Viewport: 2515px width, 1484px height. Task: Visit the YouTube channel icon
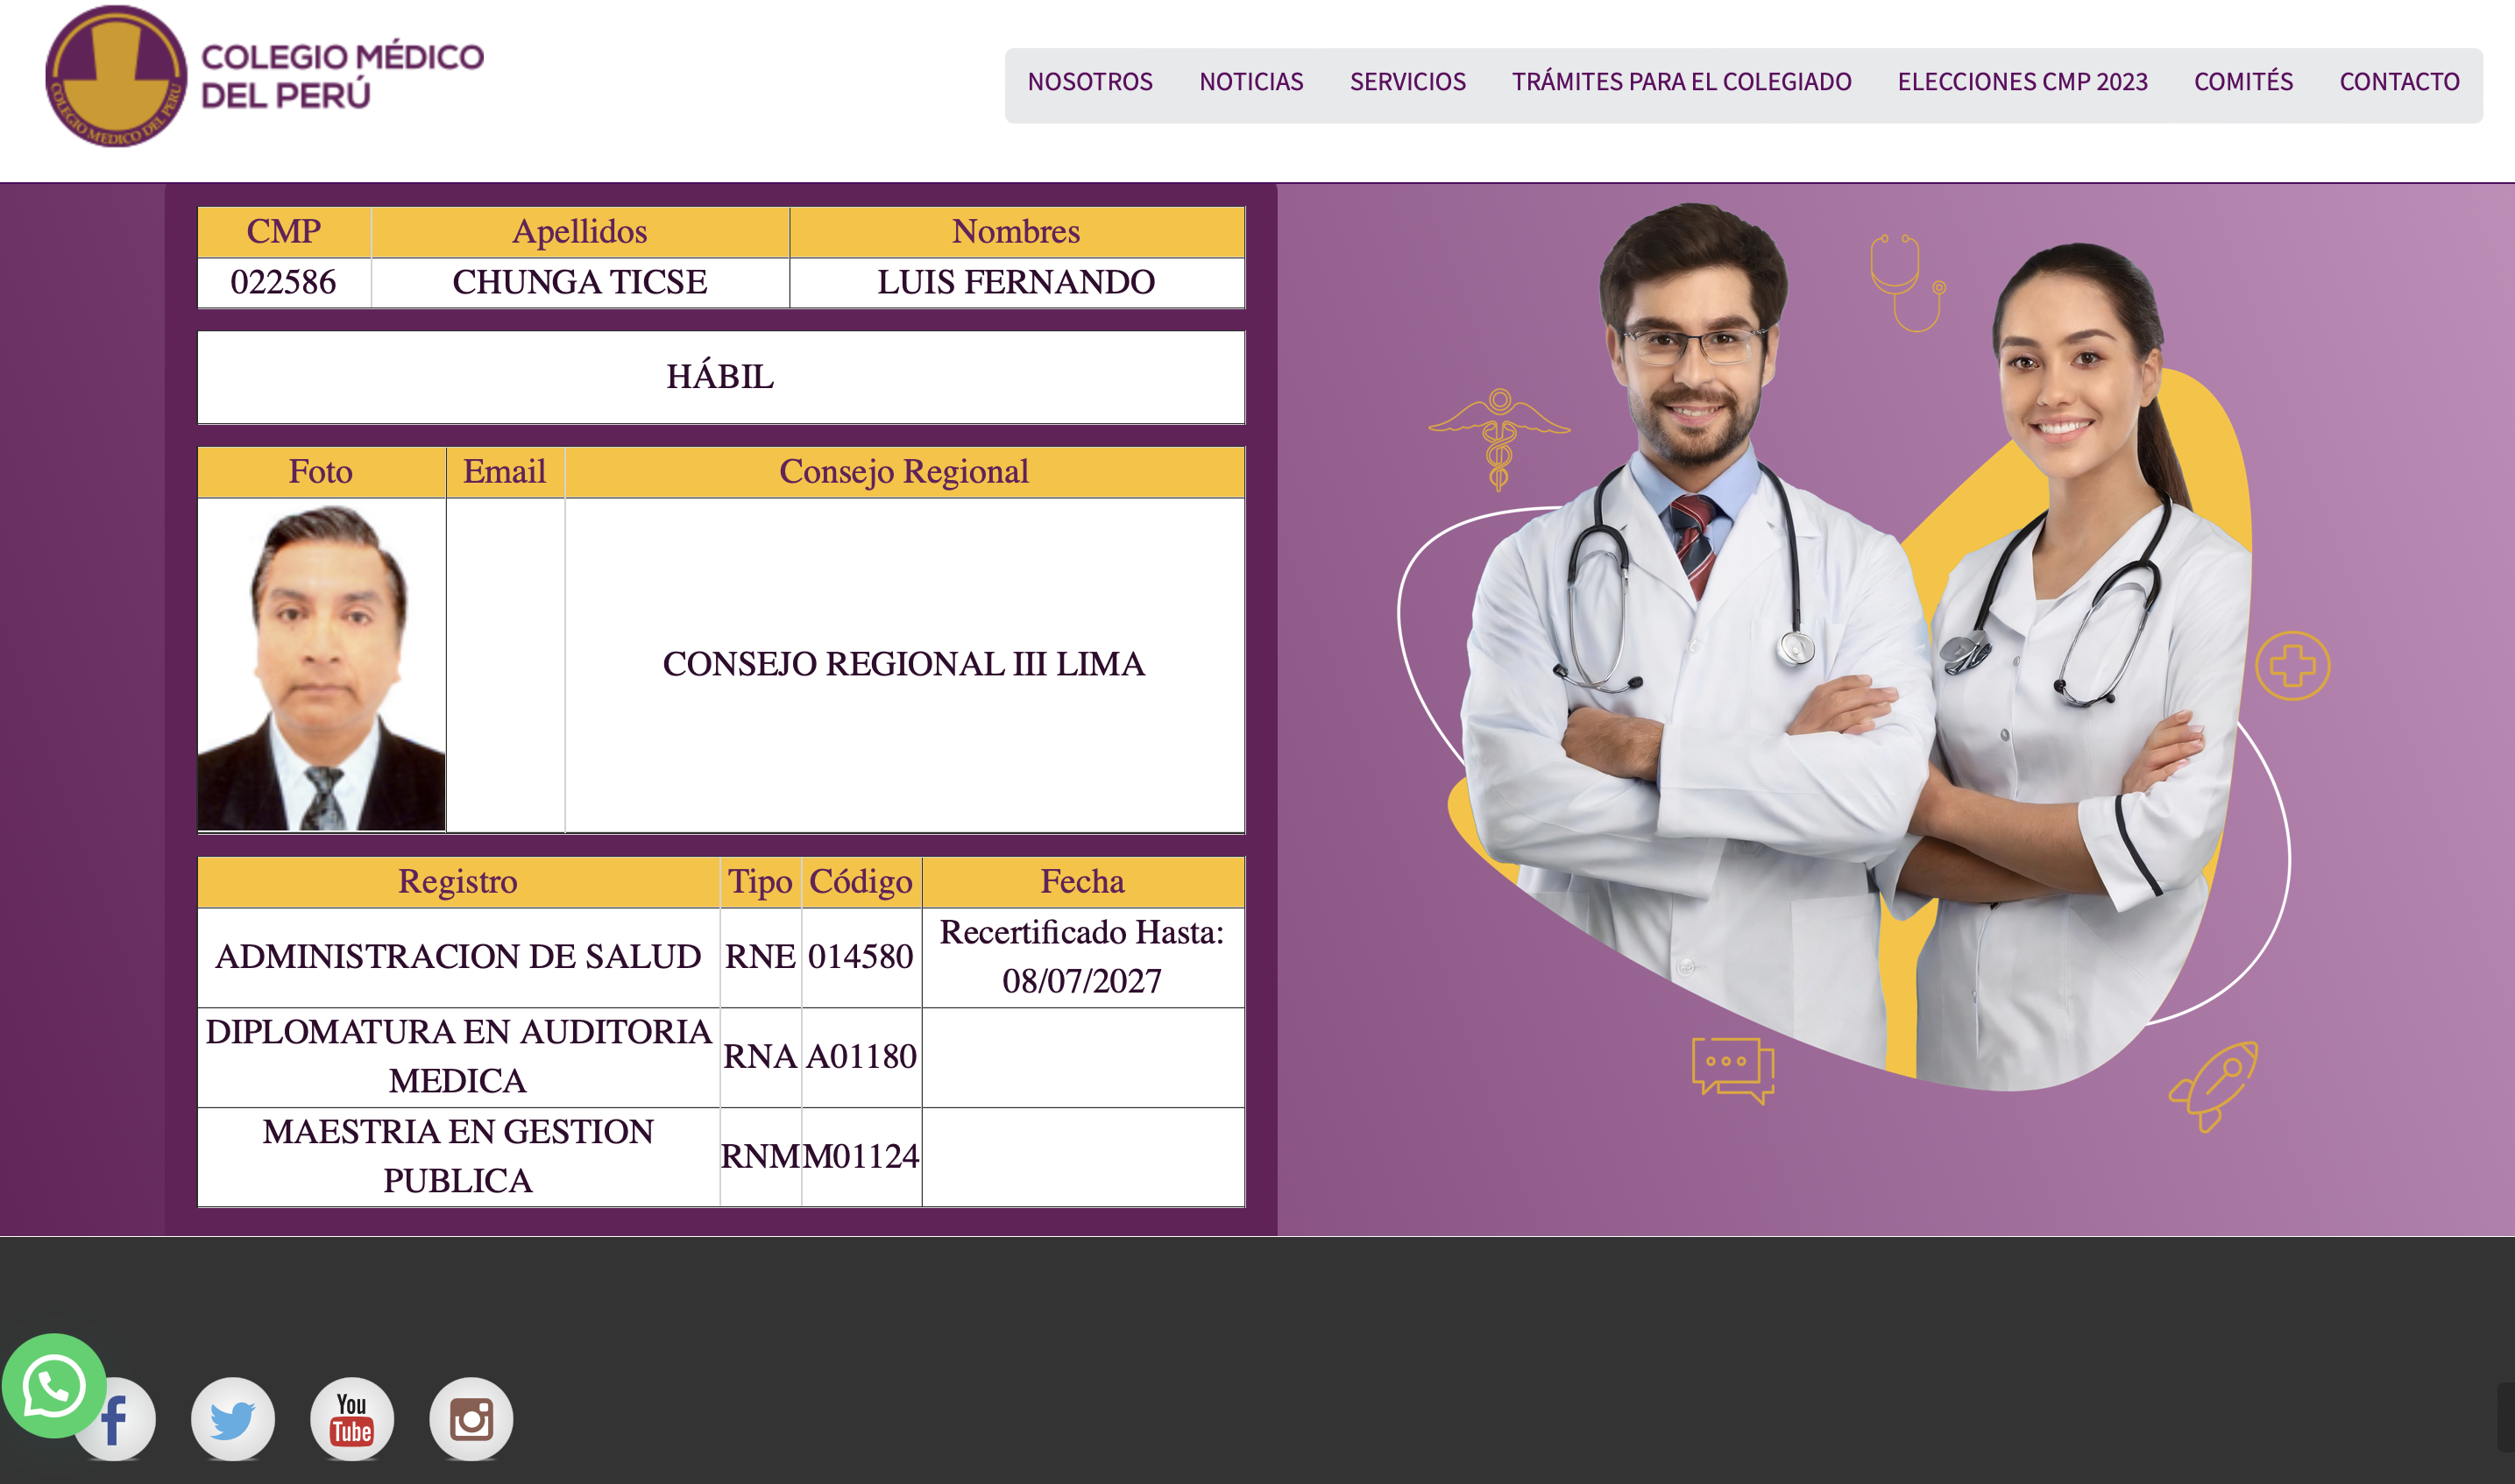[x=352, y=1419]
